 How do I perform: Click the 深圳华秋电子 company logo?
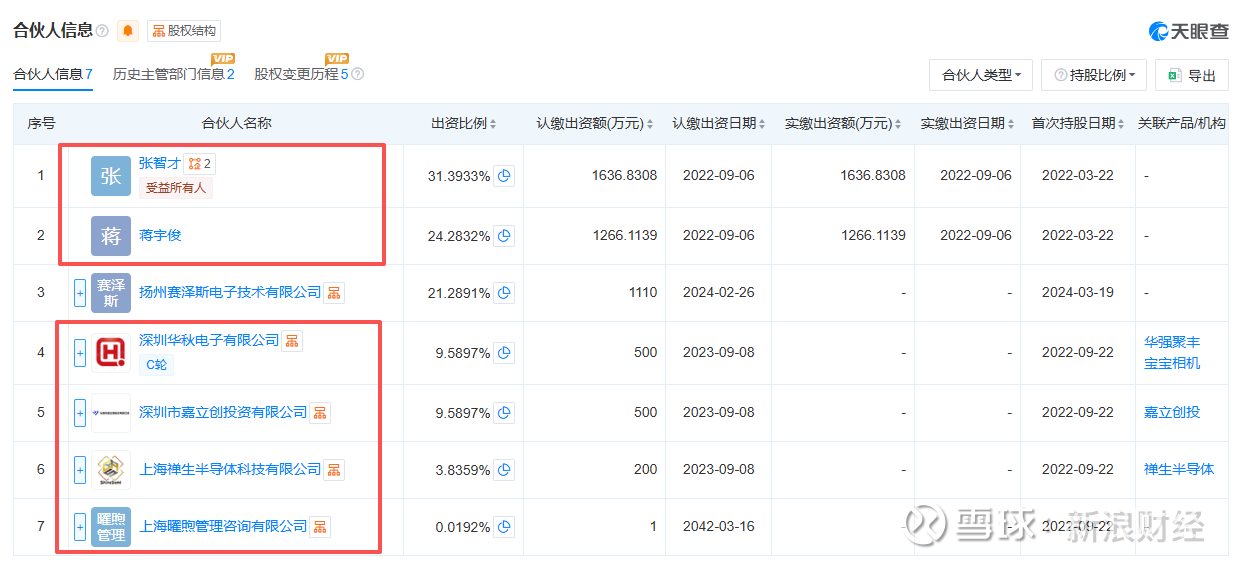[111, 352]
